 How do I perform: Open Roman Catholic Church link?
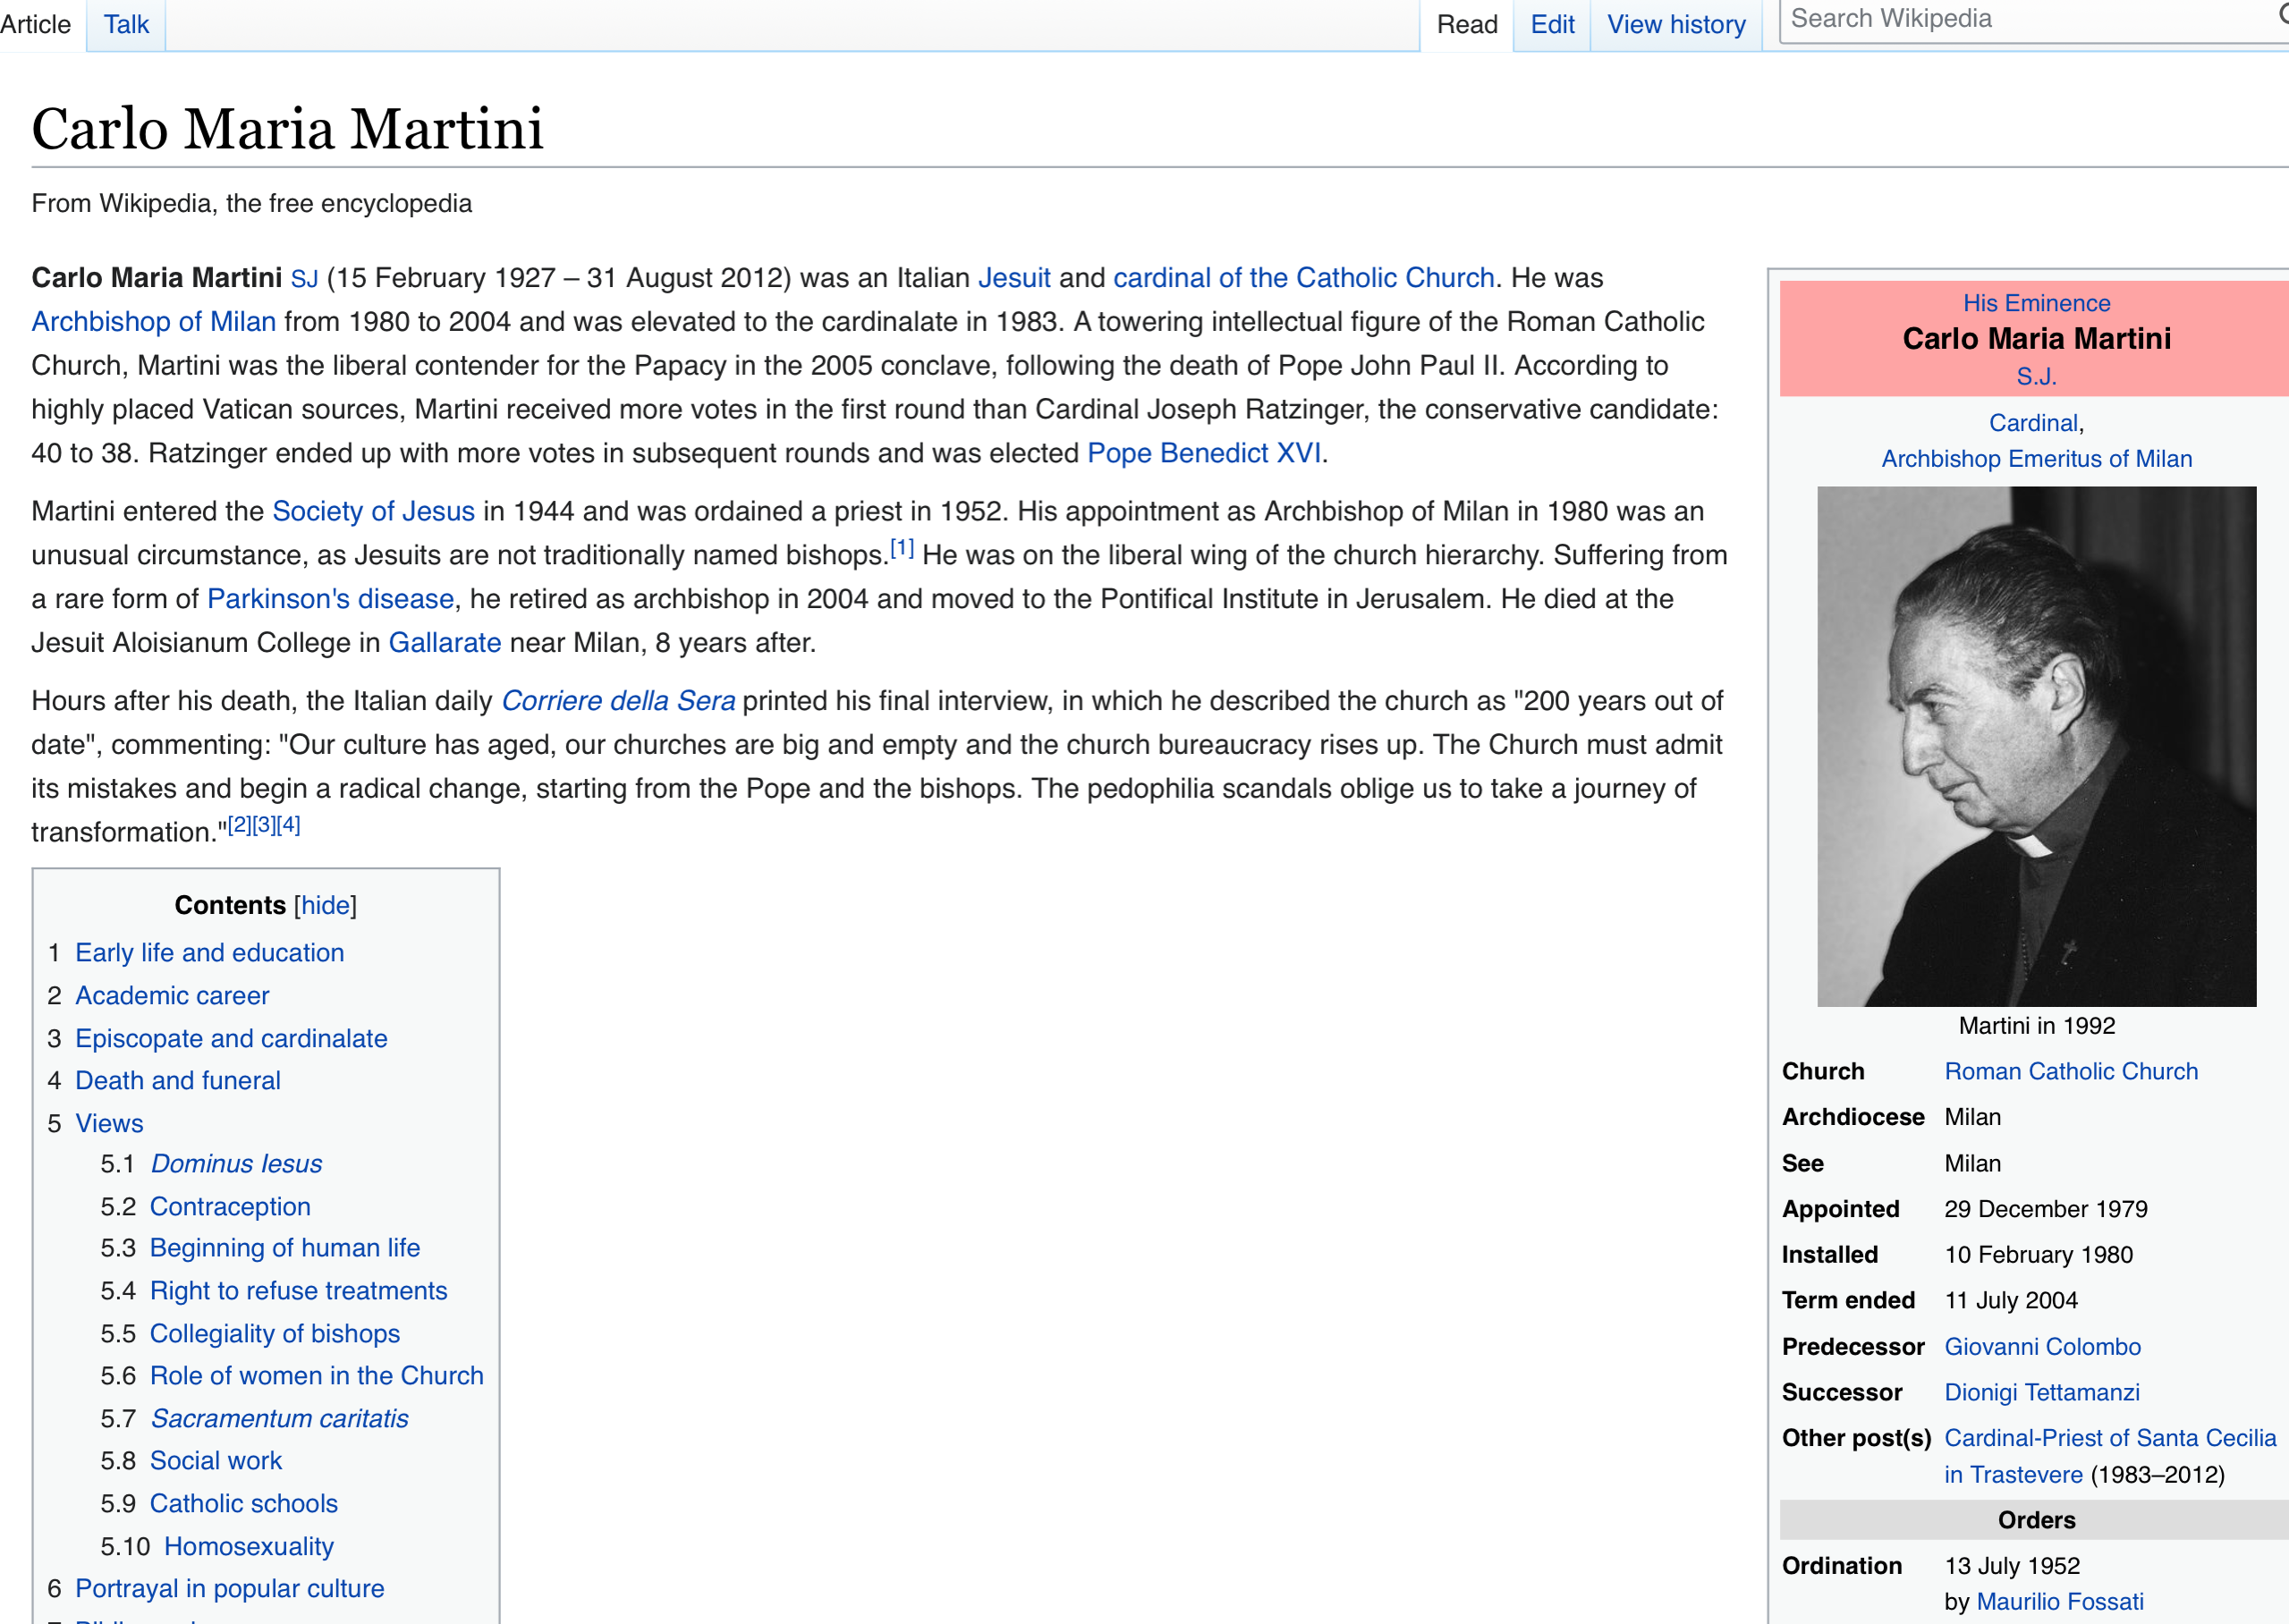(2071, 1072)
